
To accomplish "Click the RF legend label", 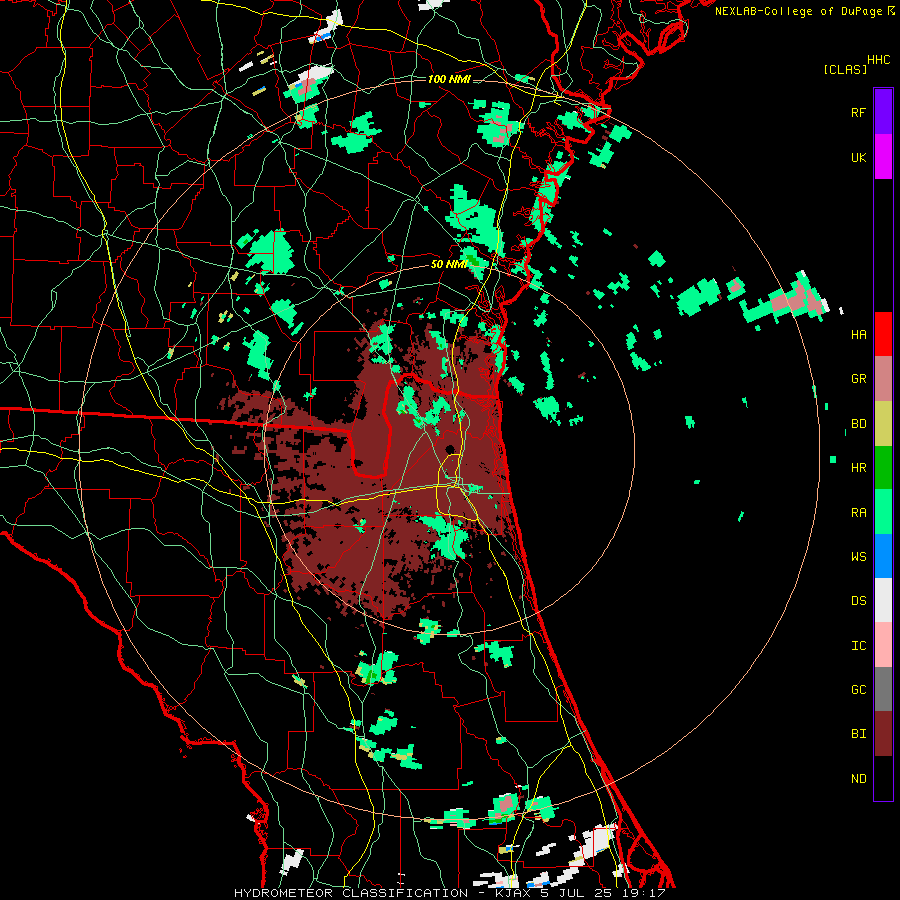I will 858,112.
